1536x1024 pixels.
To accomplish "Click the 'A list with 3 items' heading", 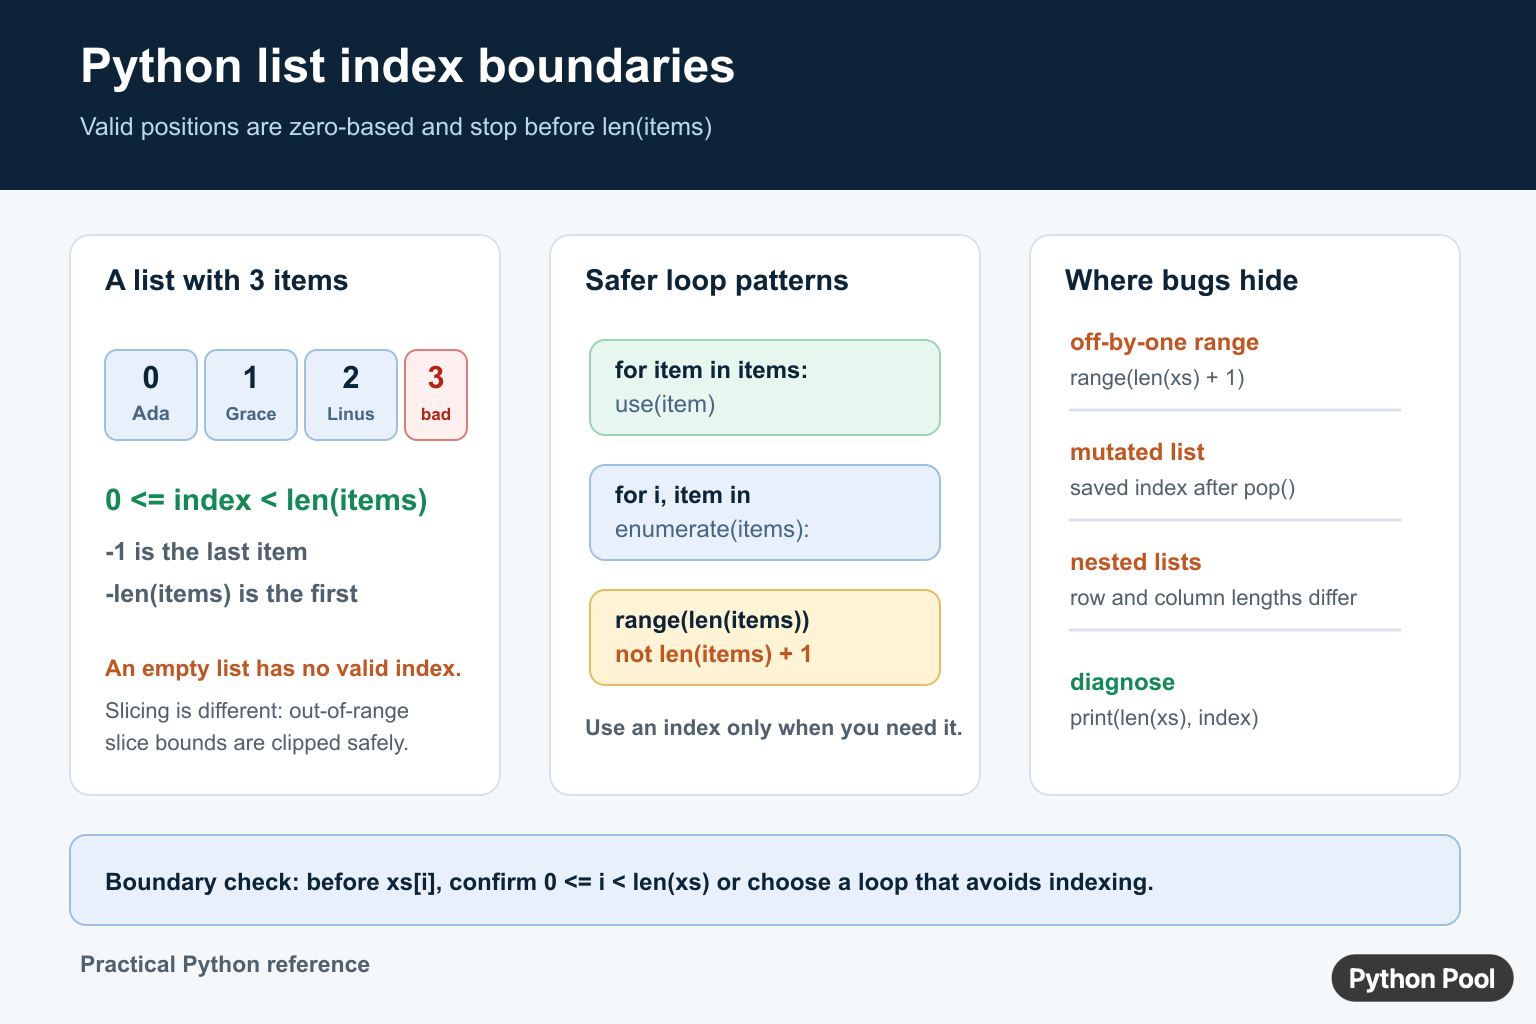I will (x=226, y=280).
